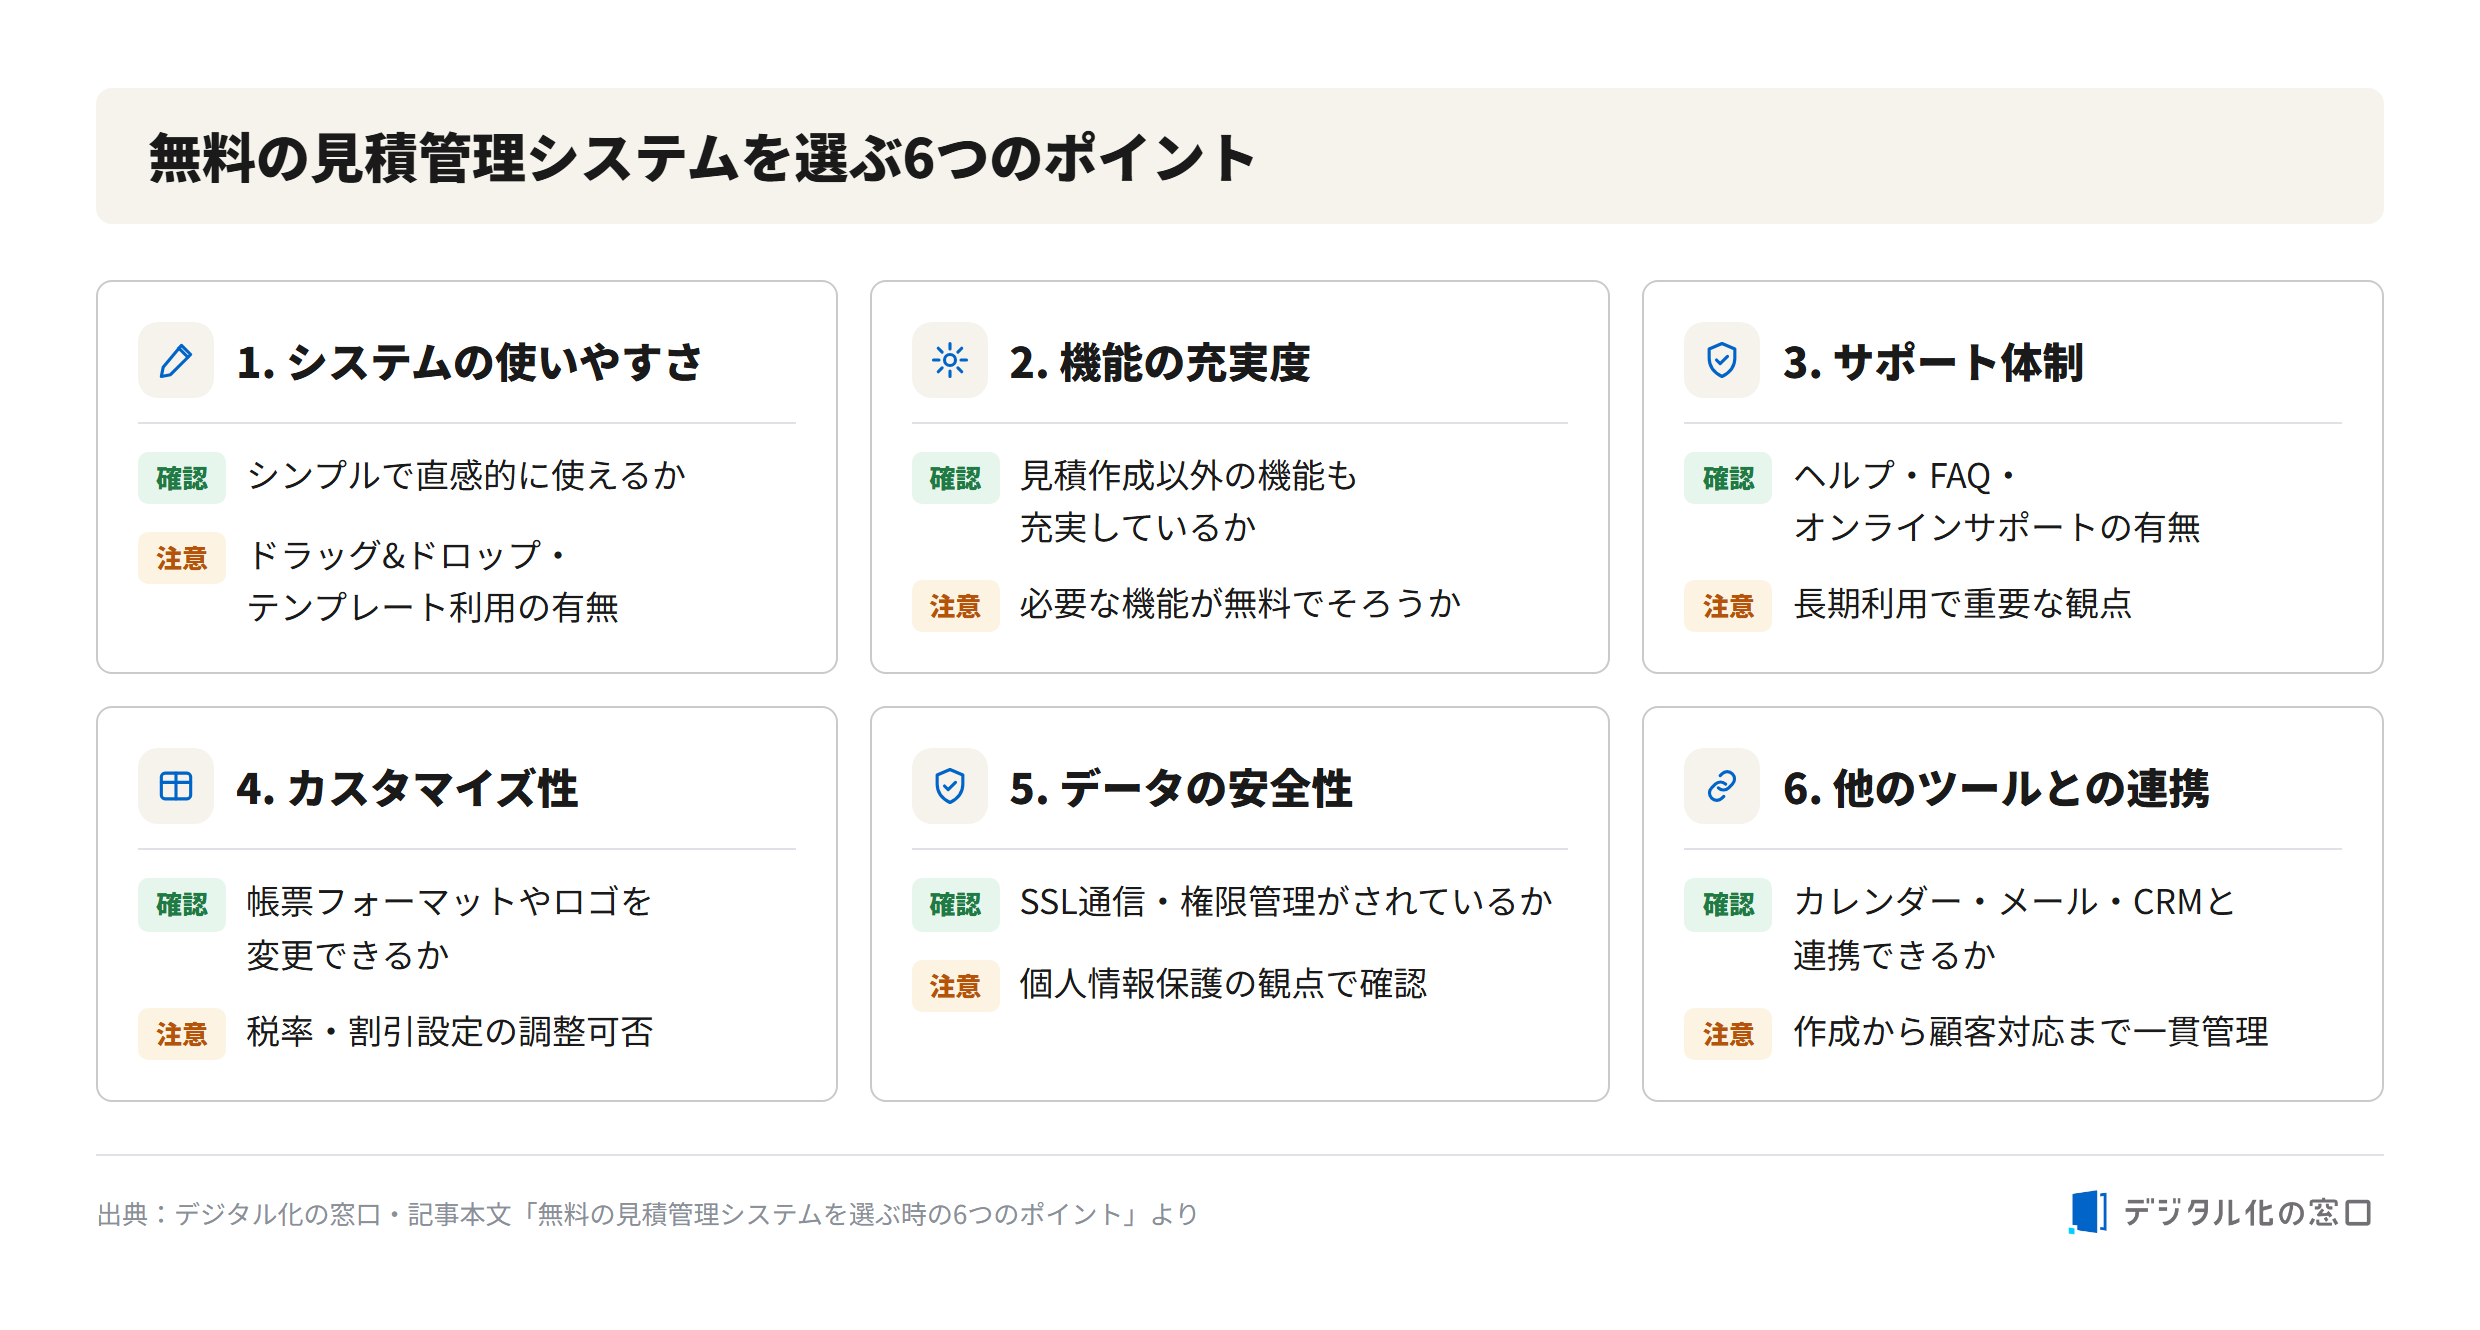Click the main title 無料の見積管理システムを選ぶ6つのポイント

point(702,158)
